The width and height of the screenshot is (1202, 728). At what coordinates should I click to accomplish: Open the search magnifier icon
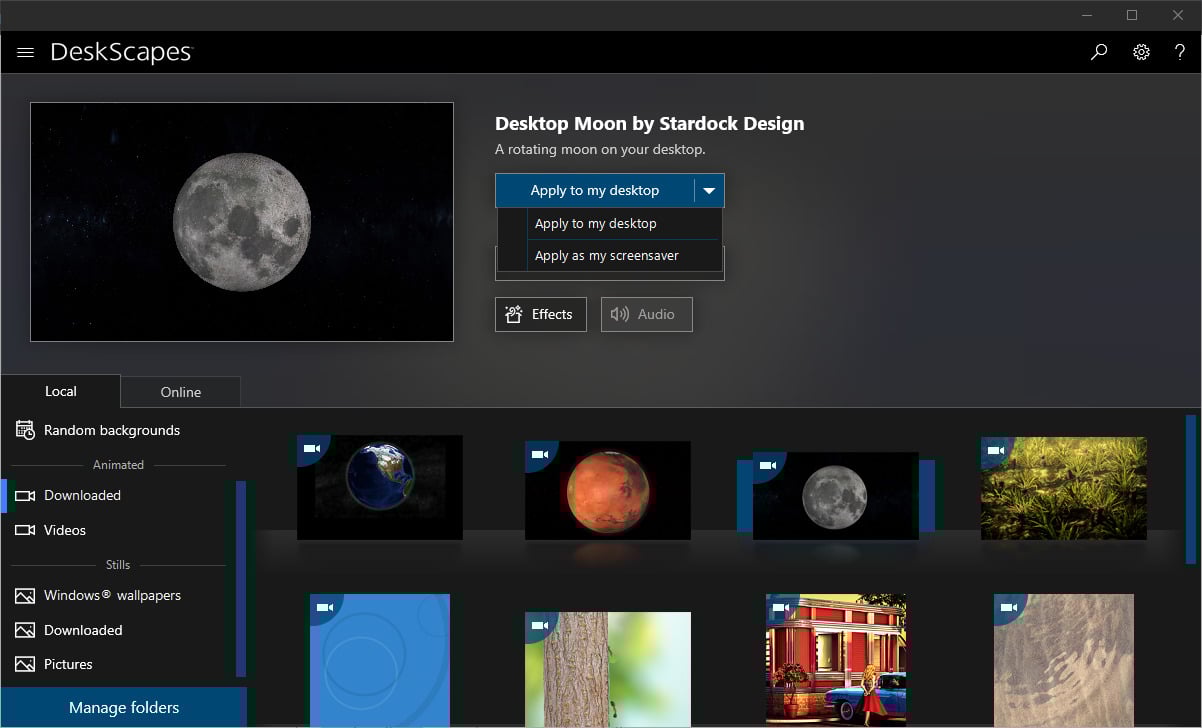pos(1099,52)
